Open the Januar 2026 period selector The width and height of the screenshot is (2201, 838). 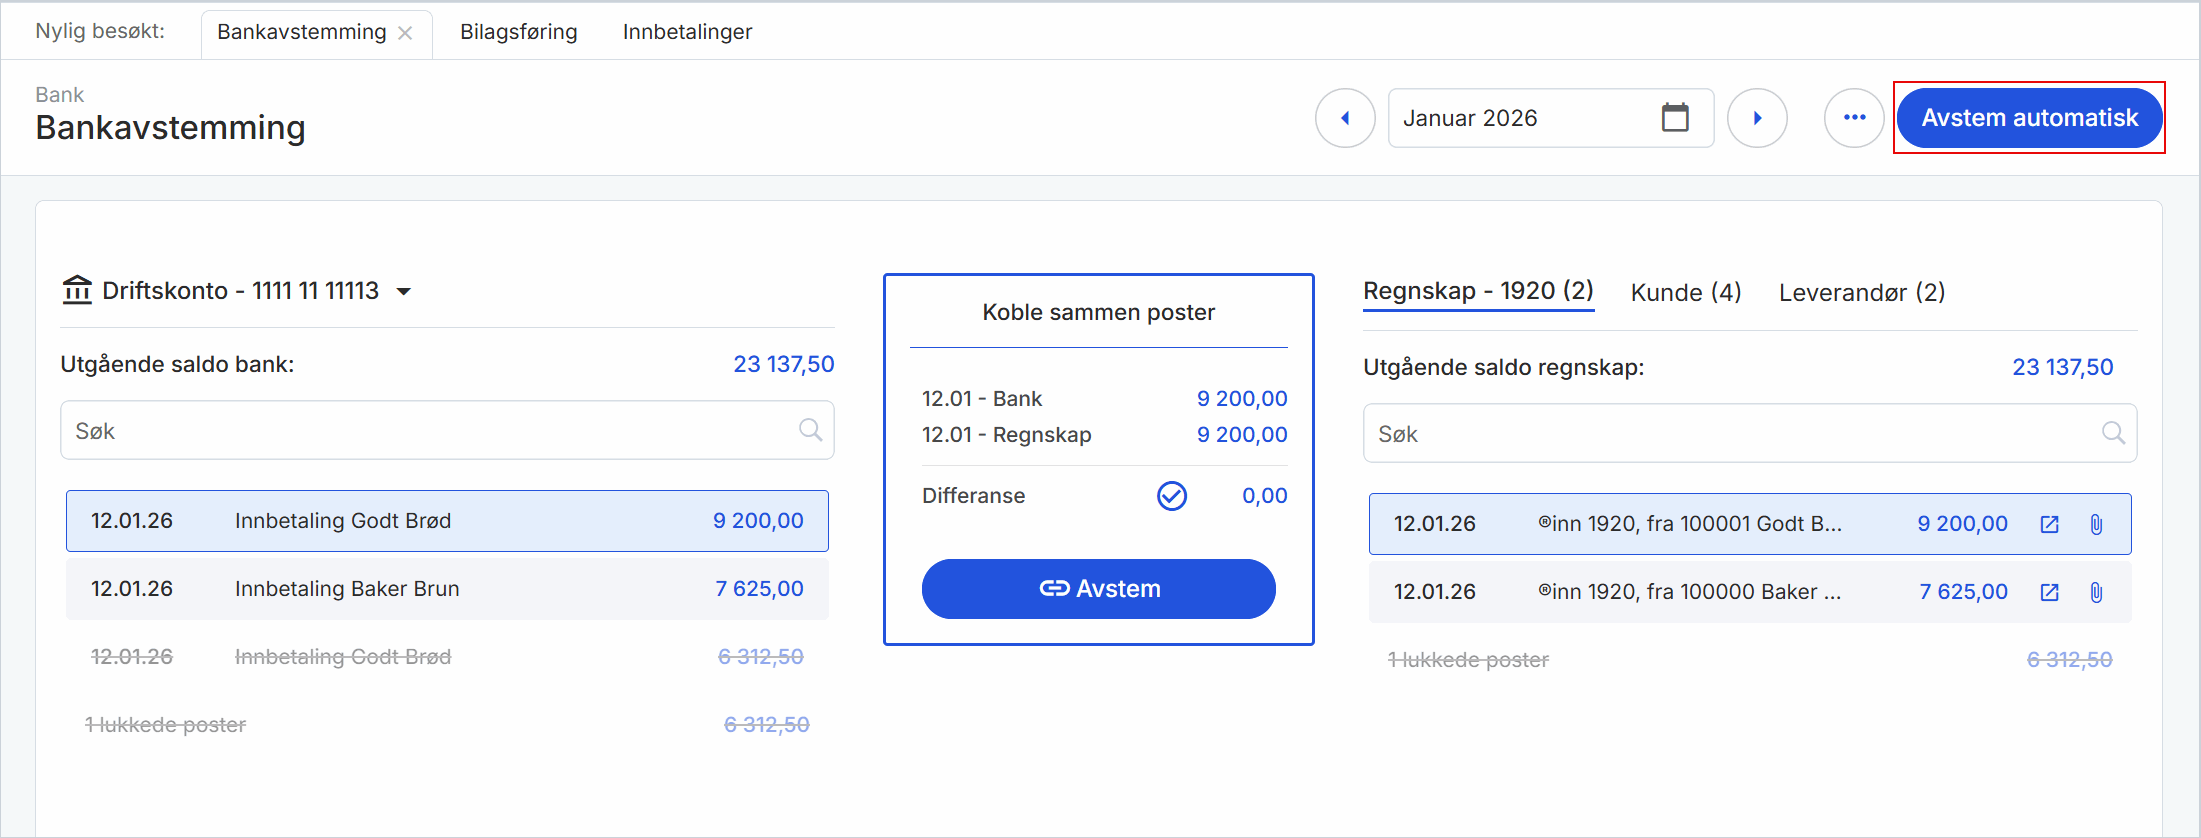(1530, 118)
